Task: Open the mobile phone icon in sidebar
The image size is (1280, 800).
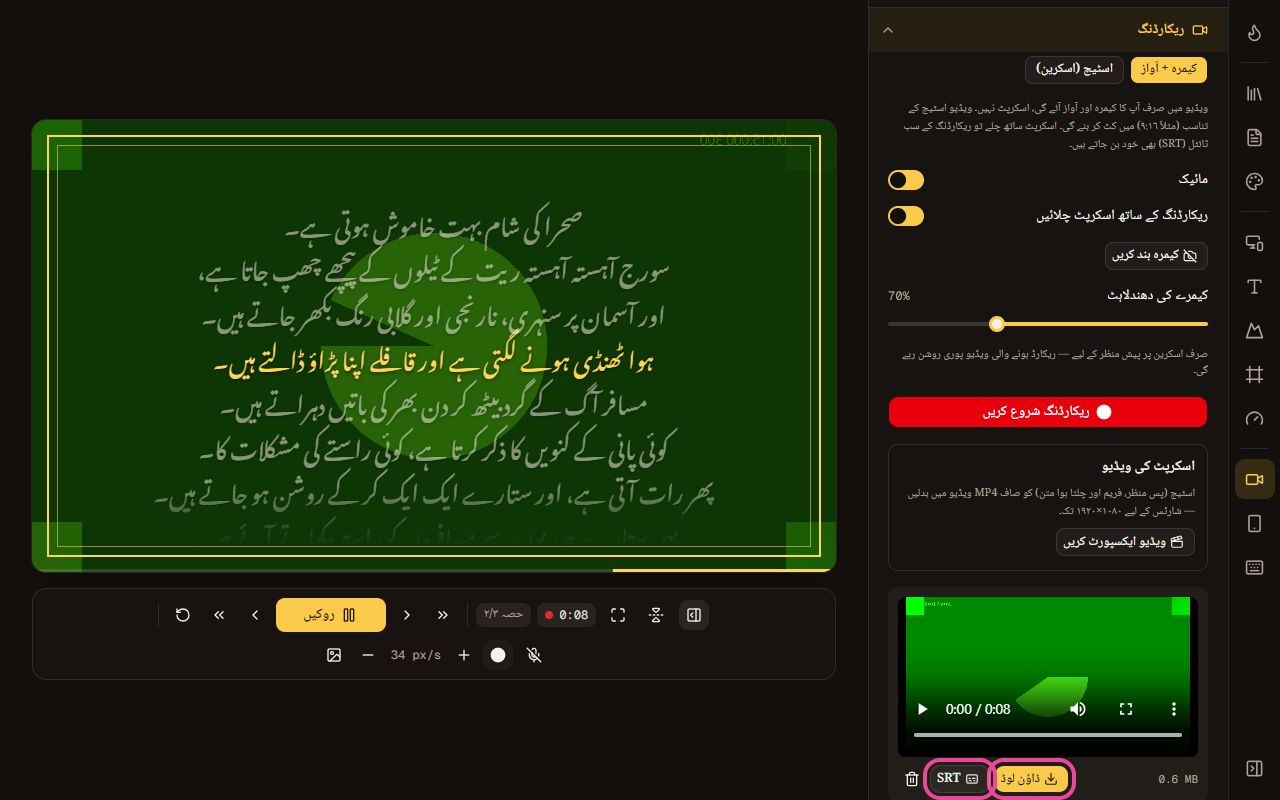Action: coord(1254,524)
